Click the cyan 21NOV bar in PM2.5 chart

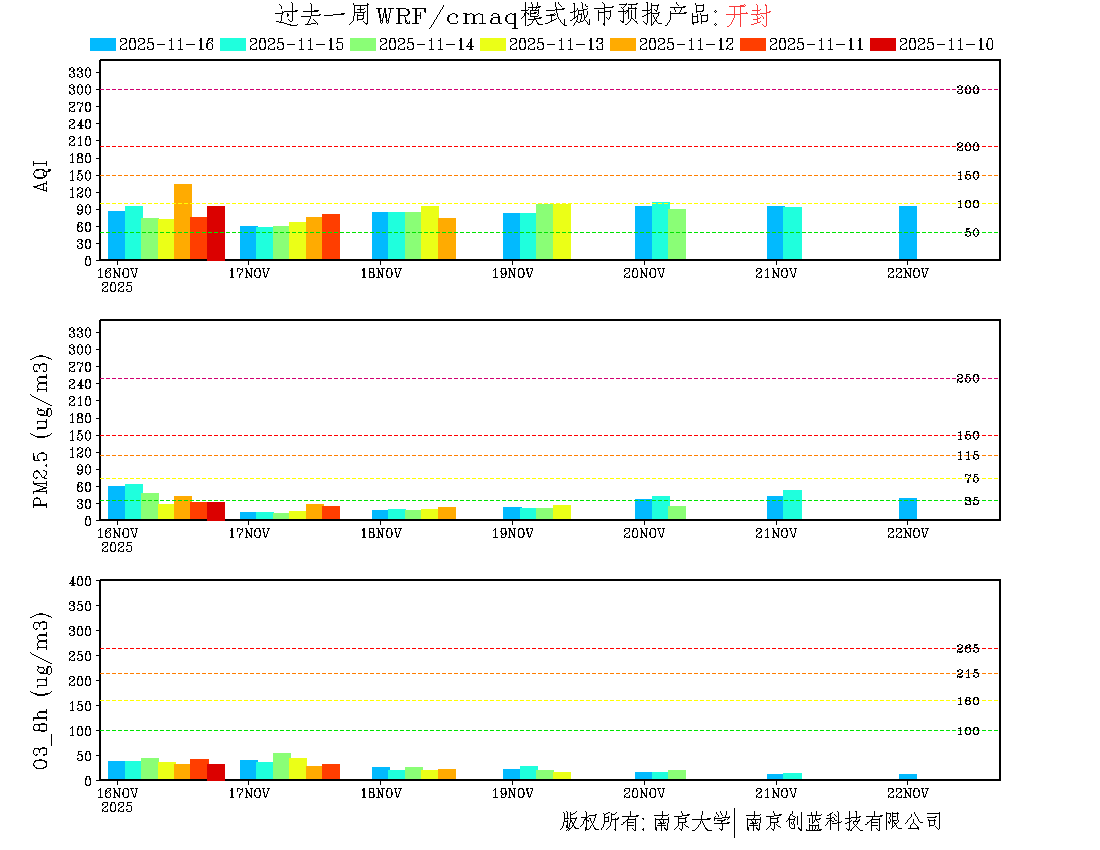[792, 504]
